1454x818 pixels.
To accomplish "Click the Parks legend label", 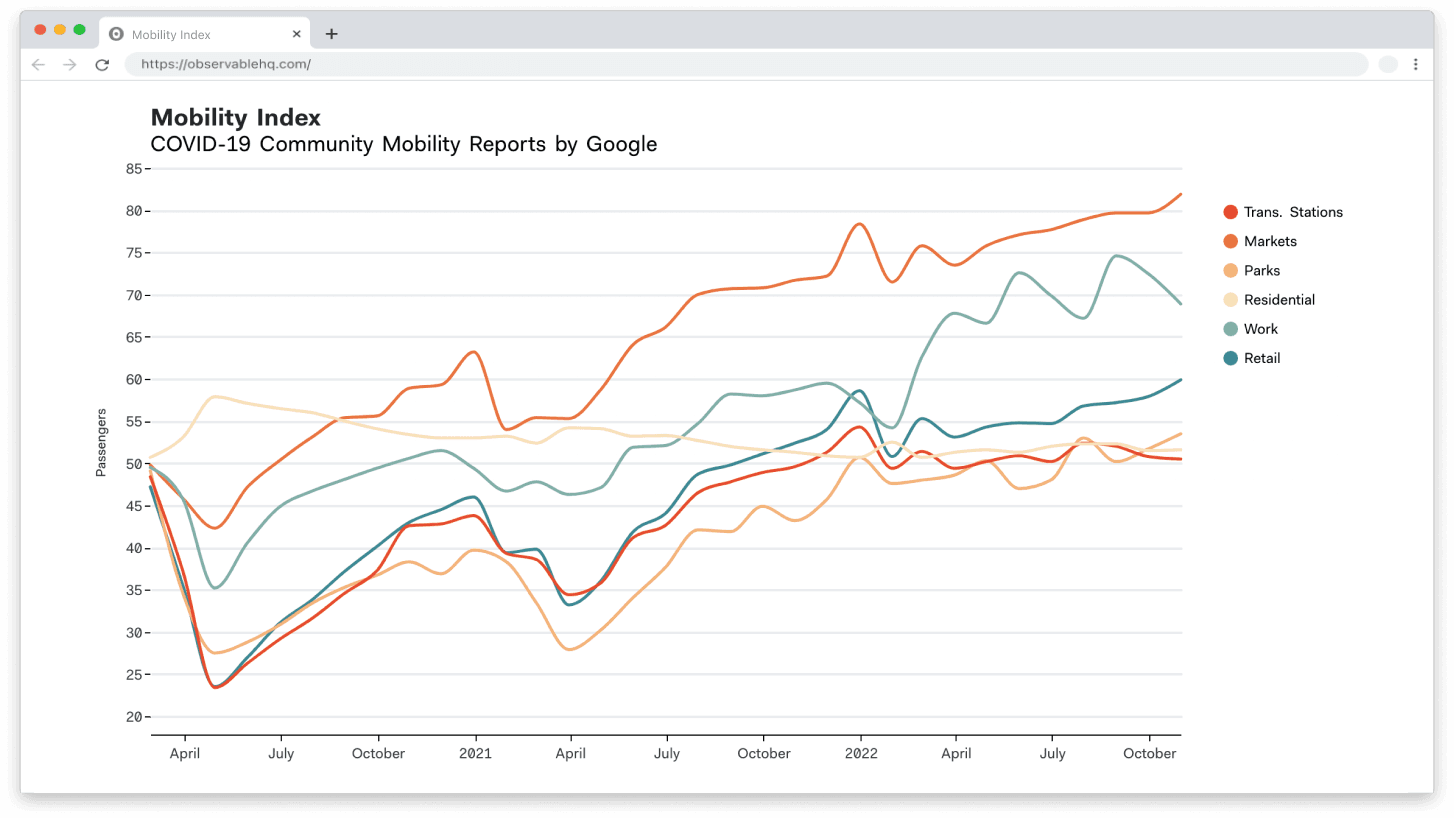I will pyautogui.click(x=1261, y=271).
